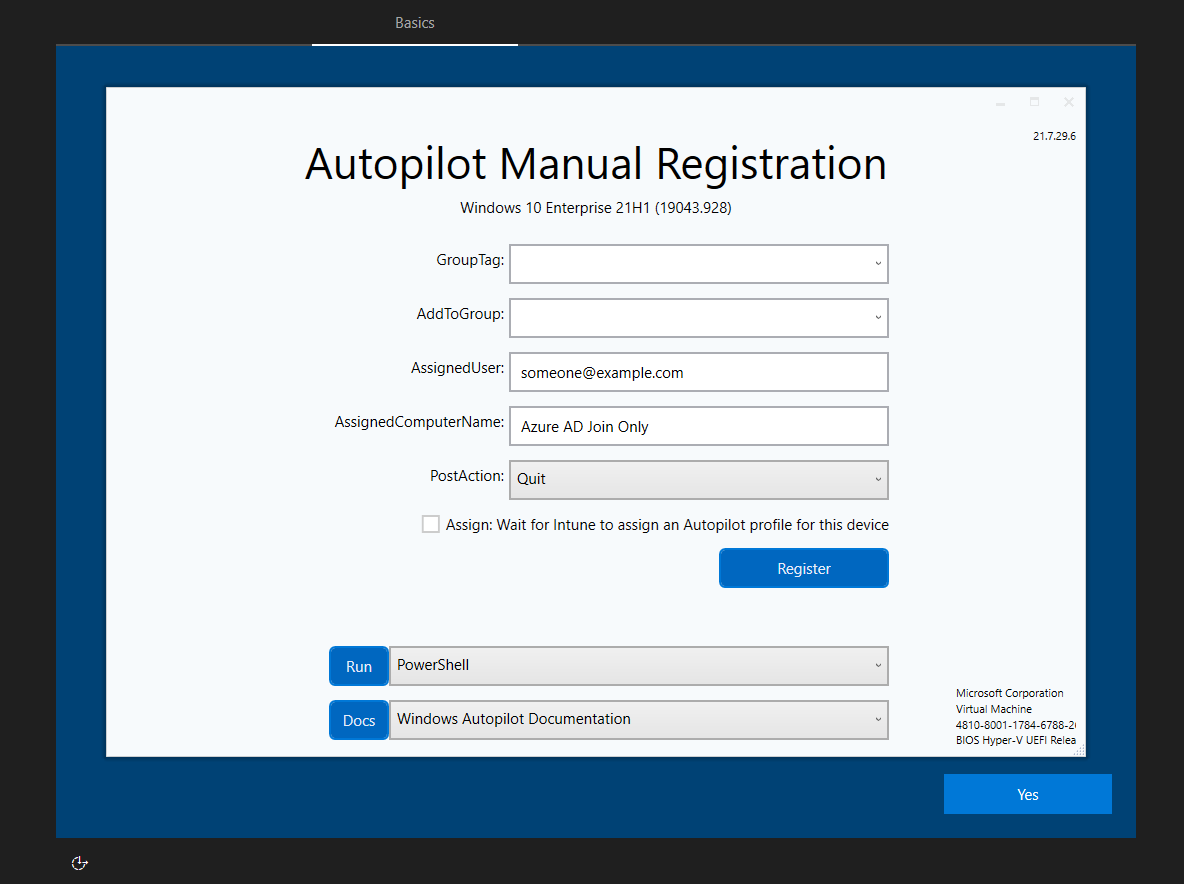Click the version number 21.7.29.6

tap(1054, 136)
